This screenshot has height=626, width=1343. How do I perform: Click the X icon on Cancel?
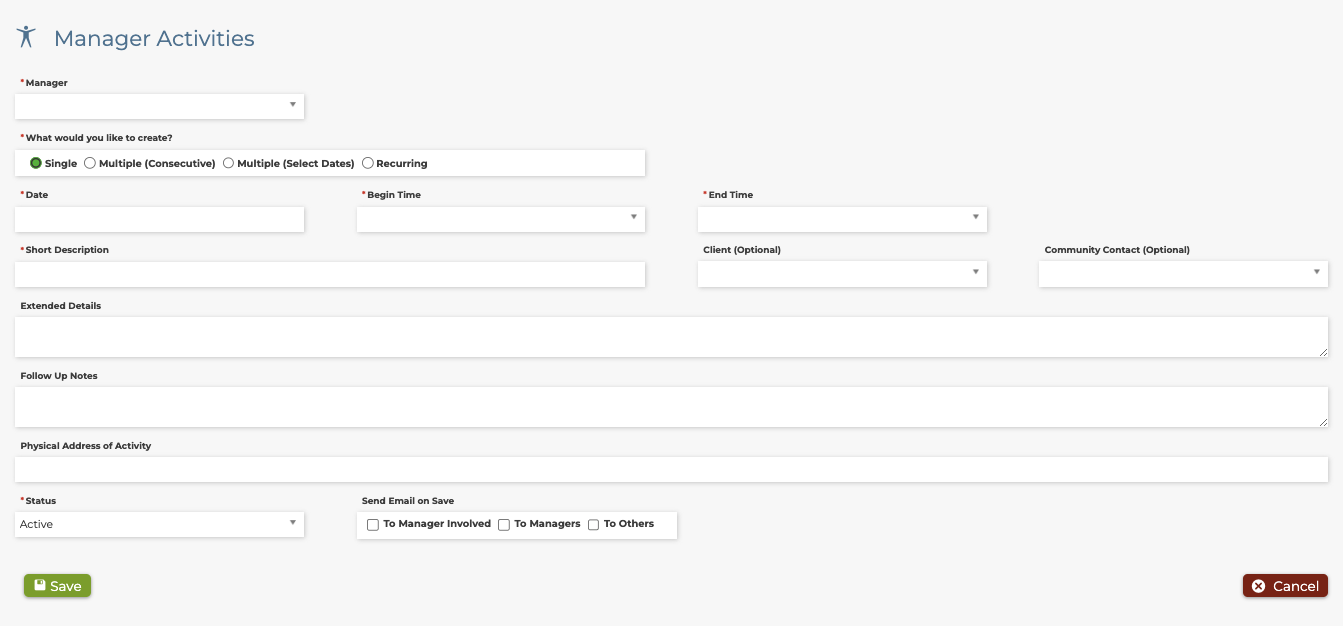tap(1258, 586)
